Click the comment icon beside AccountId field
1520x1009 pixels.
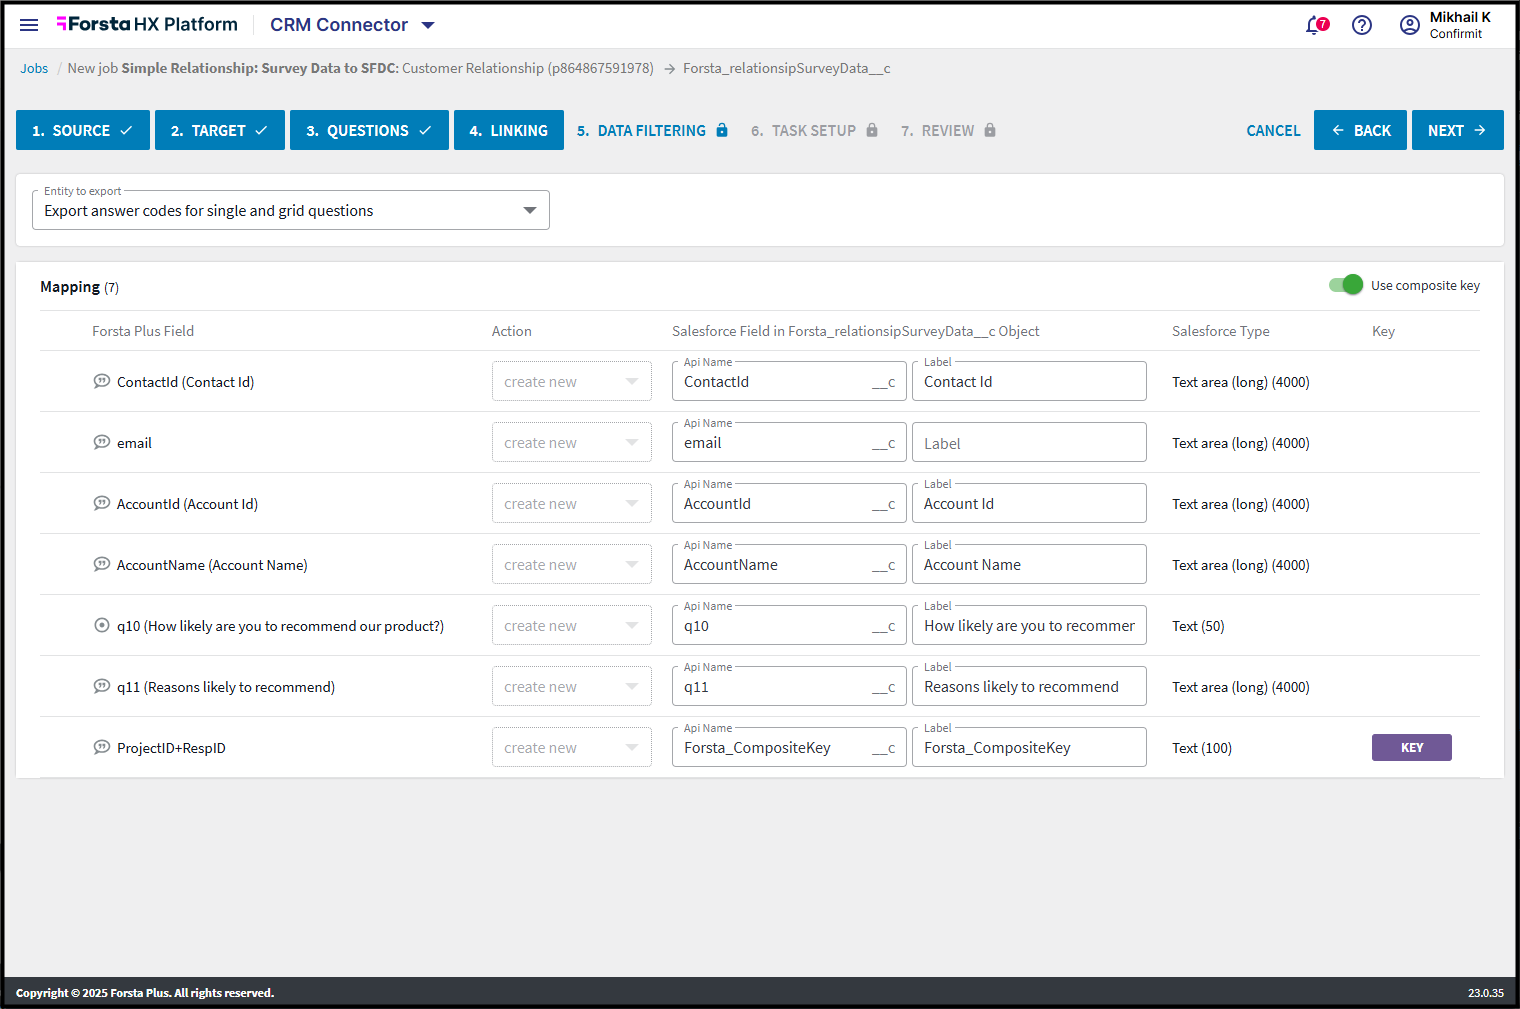click(102, 503)
